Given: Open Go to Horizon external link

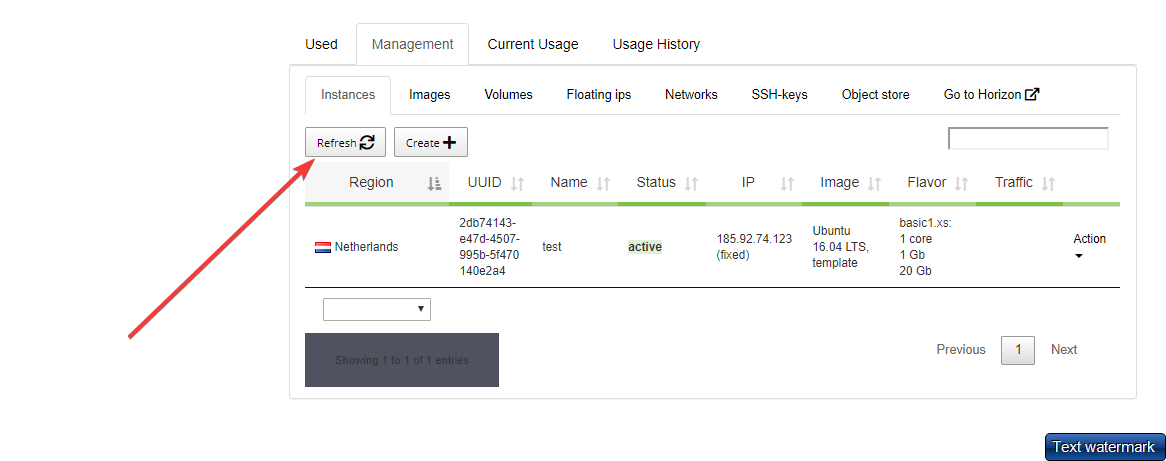Looking at the screenshot, I should click(991, 95).
